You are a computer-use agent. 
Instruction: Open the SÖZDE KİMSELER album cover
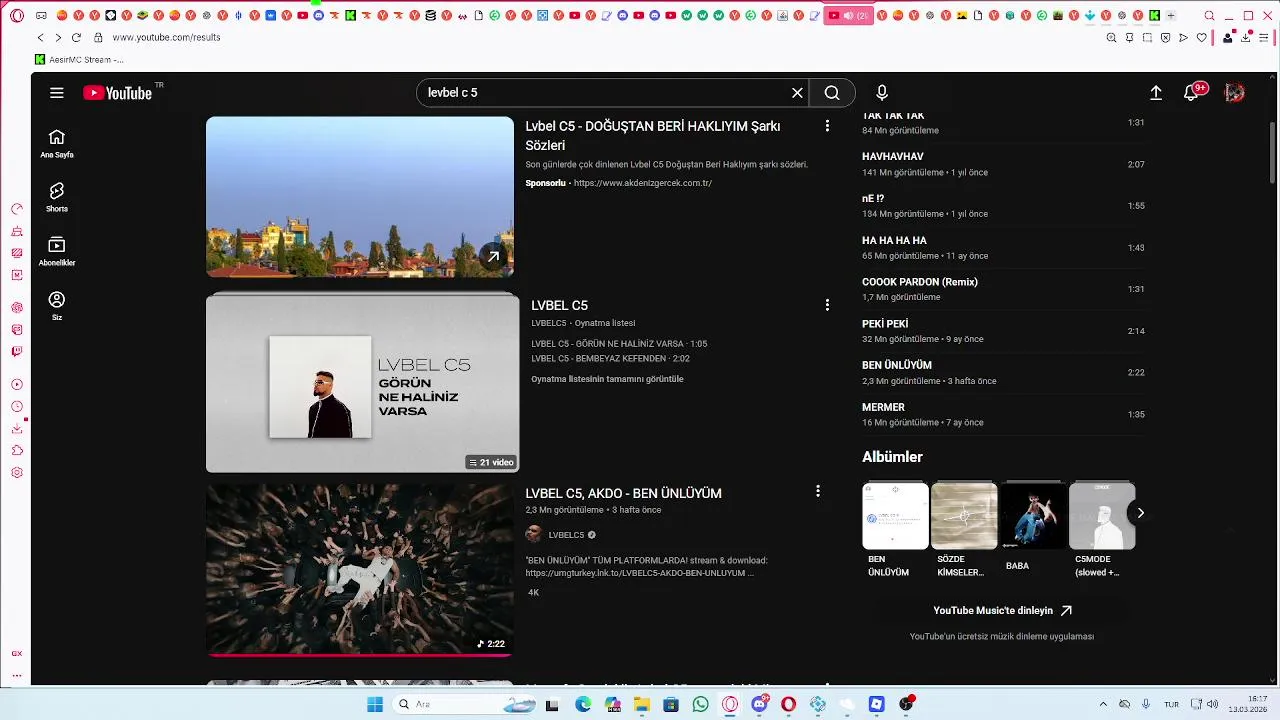[x=964, y=516]
